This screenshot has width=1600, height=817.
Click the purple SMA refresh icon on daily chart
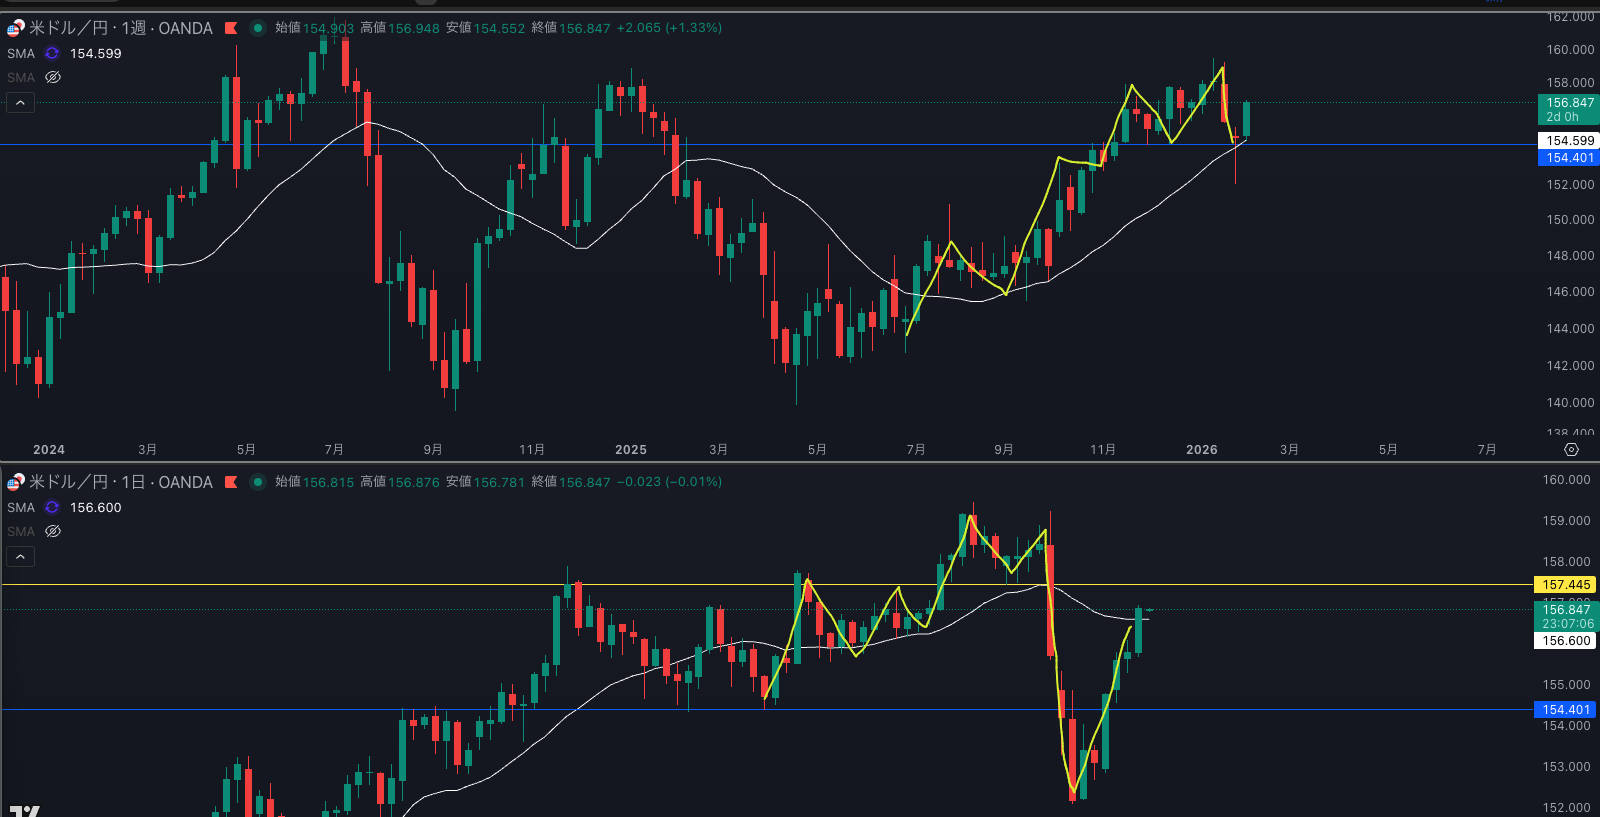52,508
